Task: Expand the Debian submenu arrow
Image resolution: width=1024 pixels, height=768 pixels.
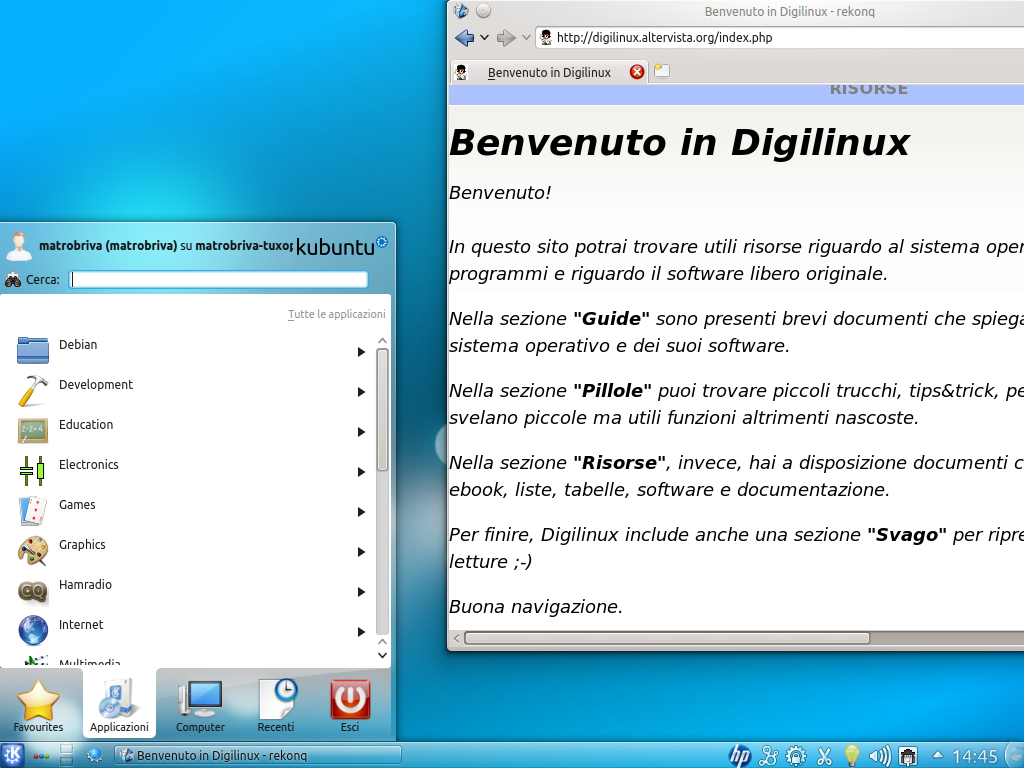Action: (360, 352)
